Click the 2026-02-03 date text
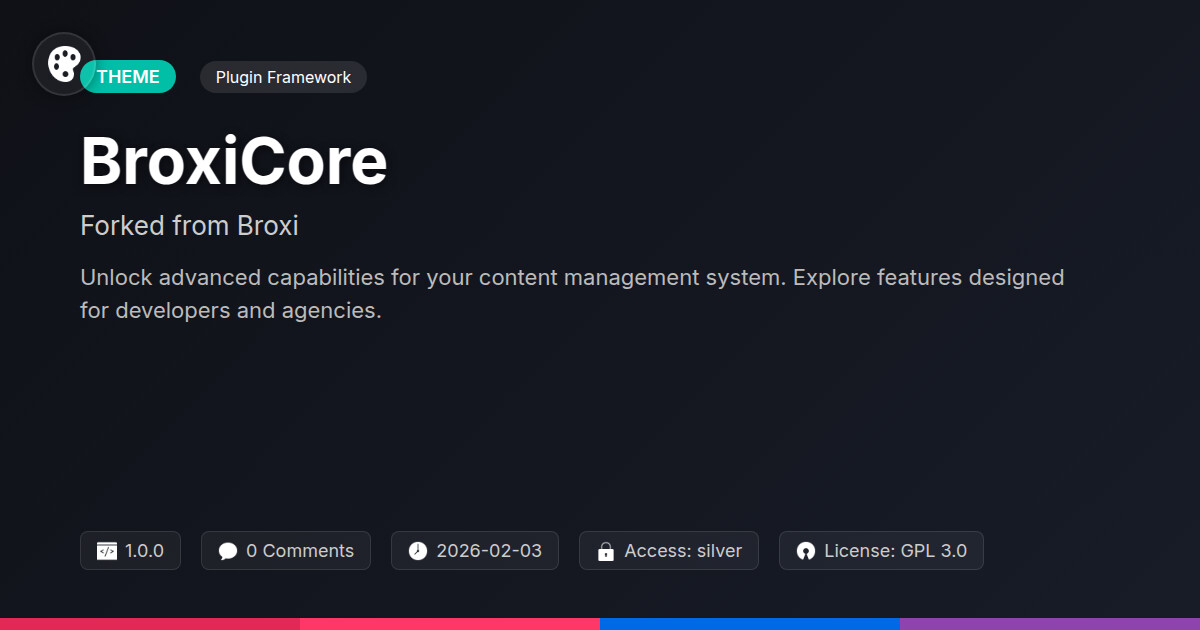The image size is (1200, 630). click(489, 551)
